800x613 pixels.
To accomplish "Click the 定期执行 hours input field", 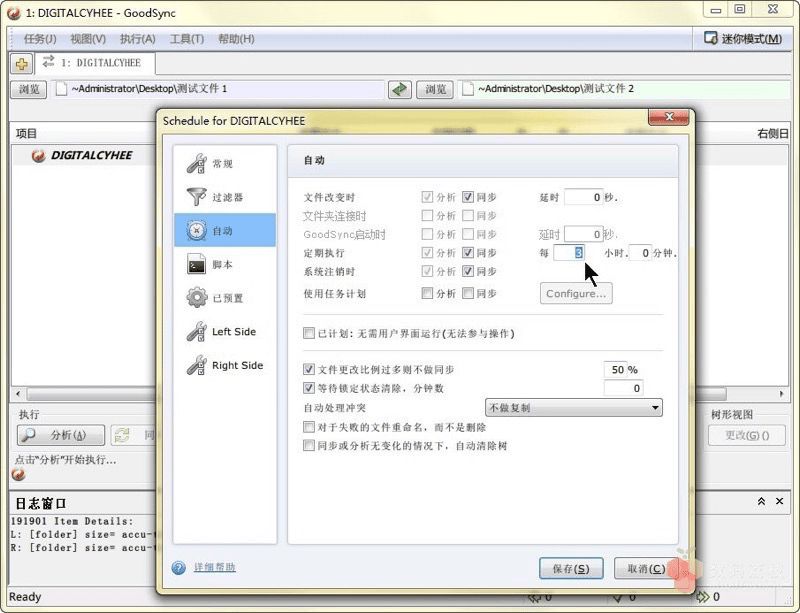I will (x=569, y=253).
